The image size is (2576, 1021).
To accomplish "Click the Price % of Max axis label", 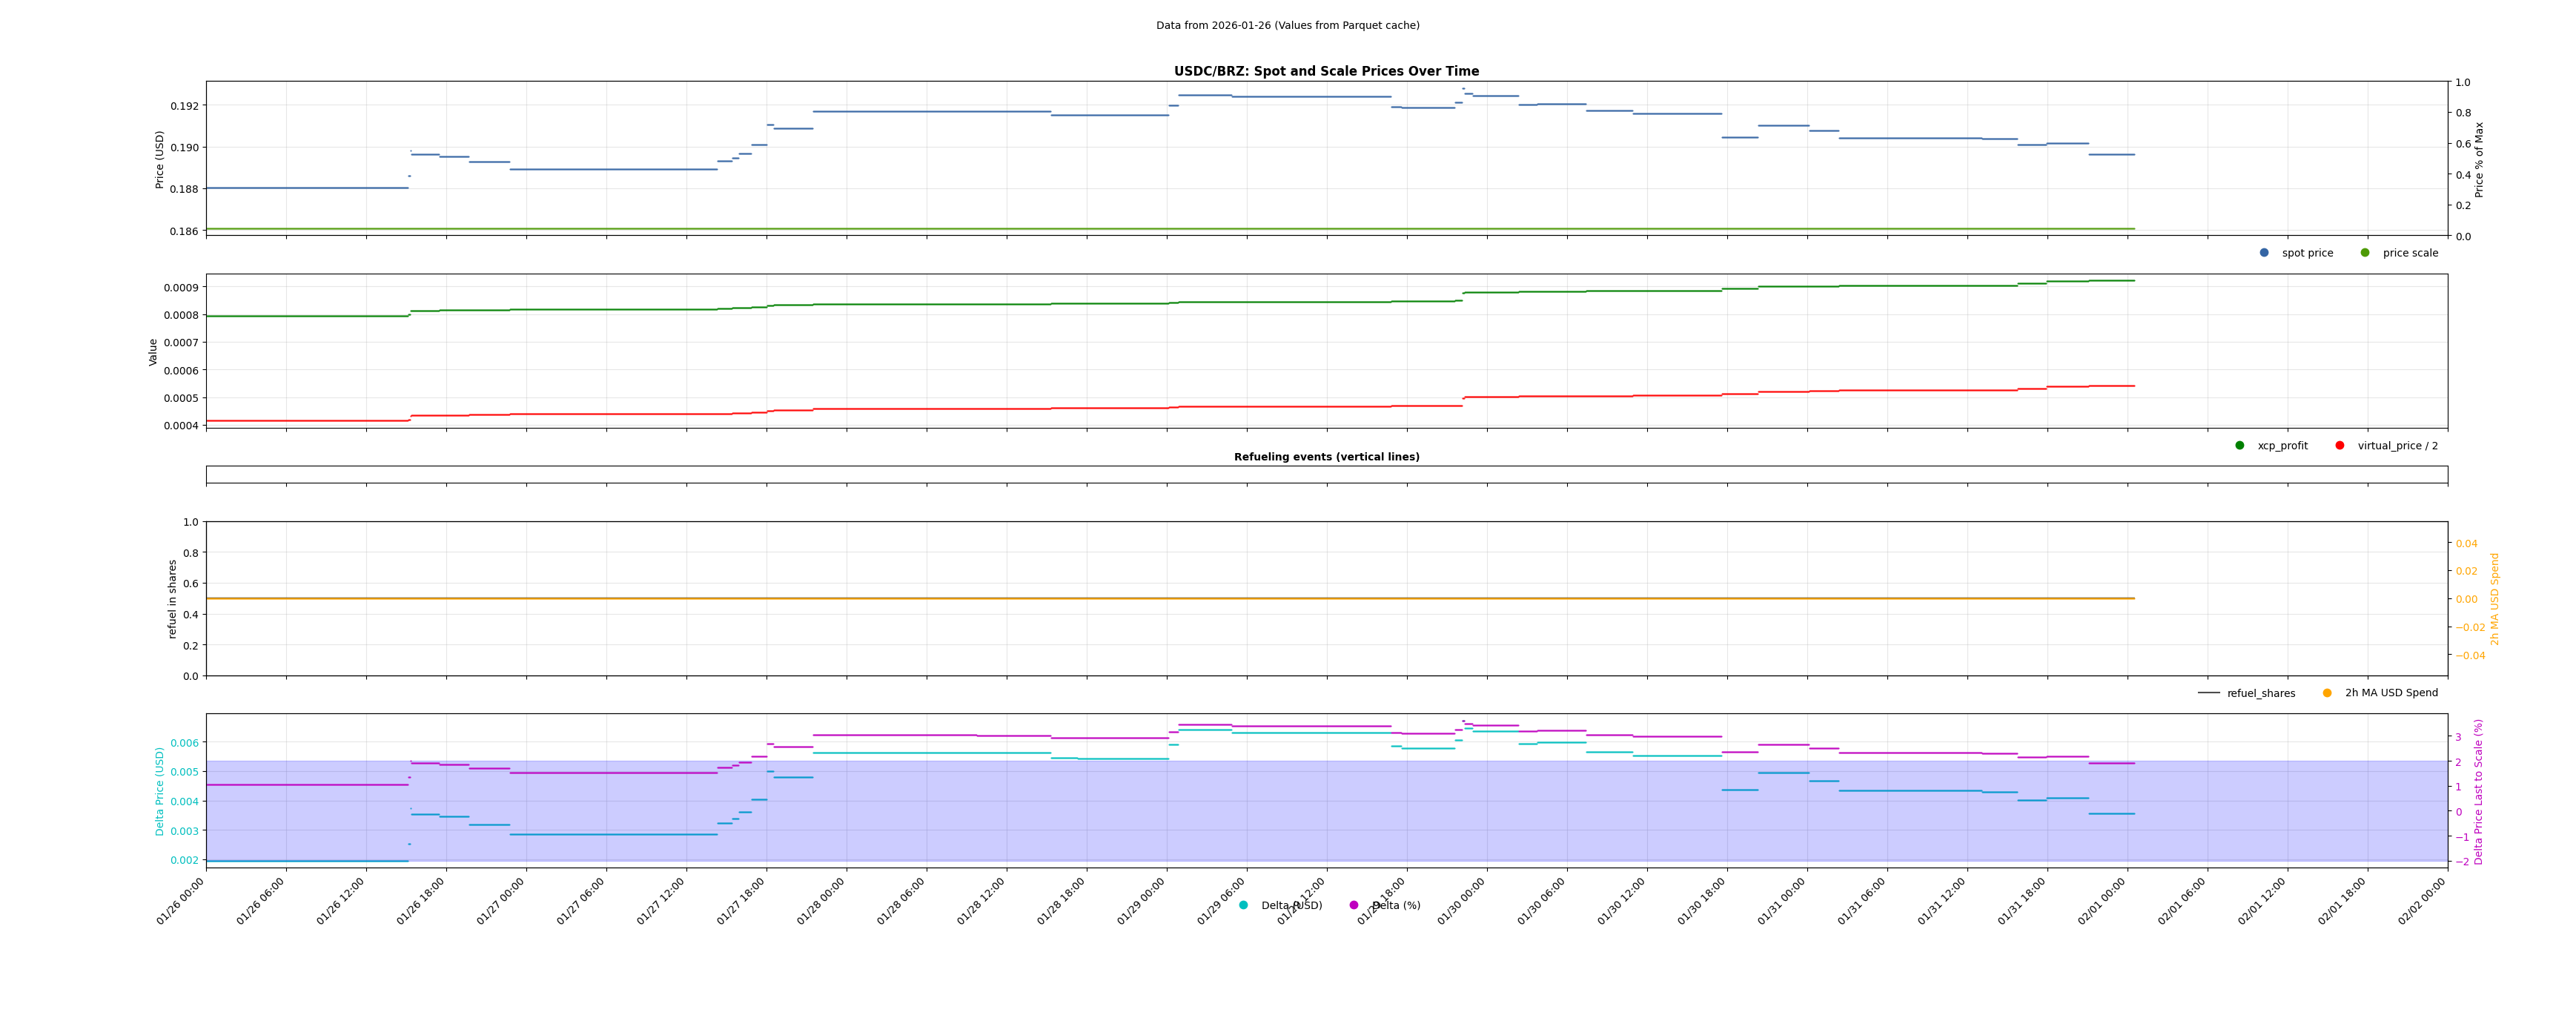I will (x=2479, y=159).
